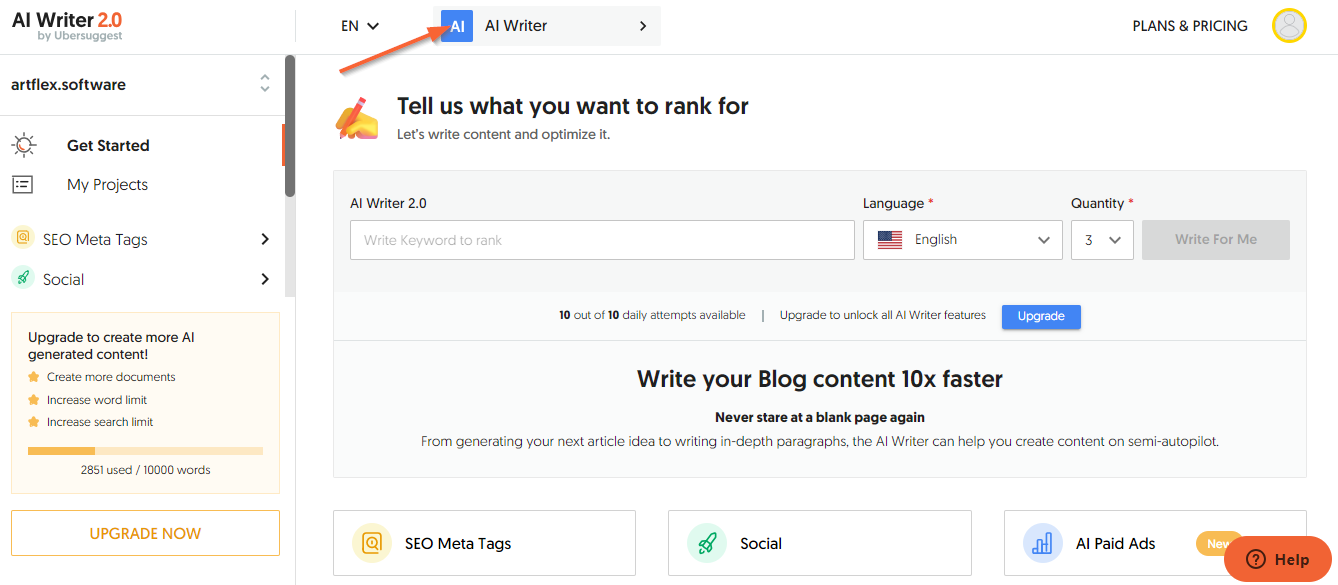1338x585 pixels.
Task: Click the Upgrade Now button
Action: click(145, 533)
